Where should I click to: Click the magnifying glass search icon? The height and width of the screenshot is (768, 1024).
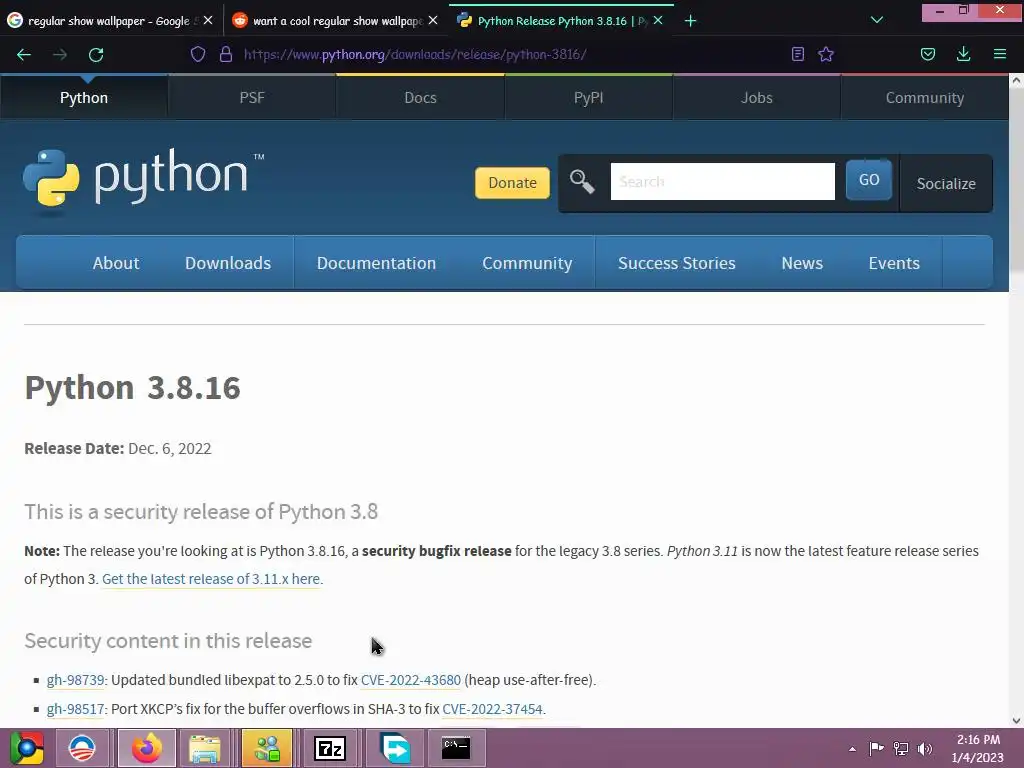tap(581, 182)
